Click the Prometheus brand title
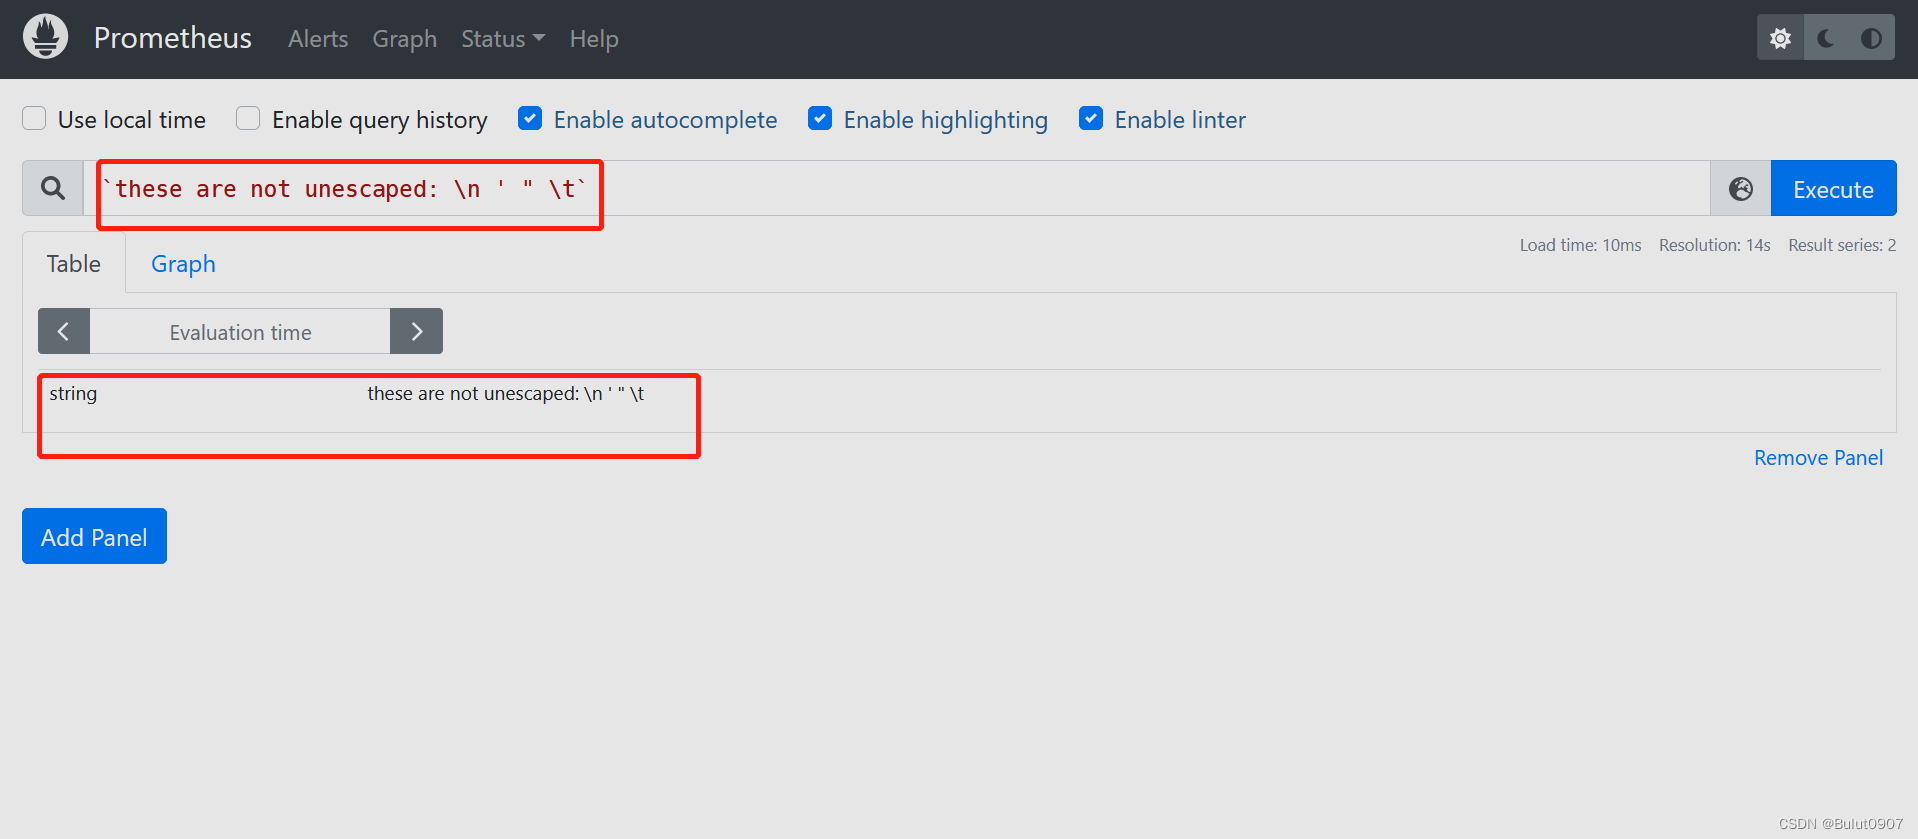 point(173,38)
